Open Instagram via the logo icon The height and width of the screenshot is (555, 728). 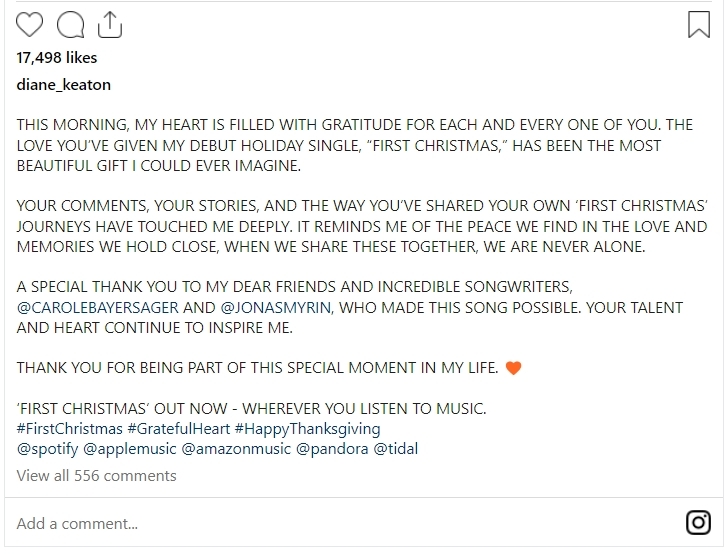point(697,522)
